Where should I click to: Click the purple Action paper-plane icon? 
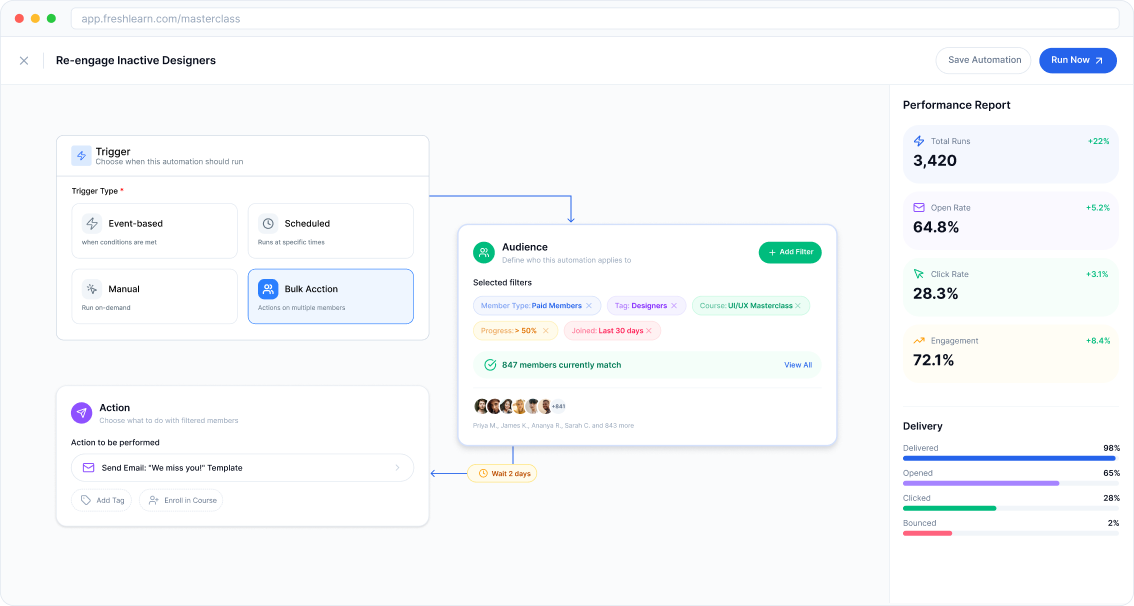[x=81, y=413]
